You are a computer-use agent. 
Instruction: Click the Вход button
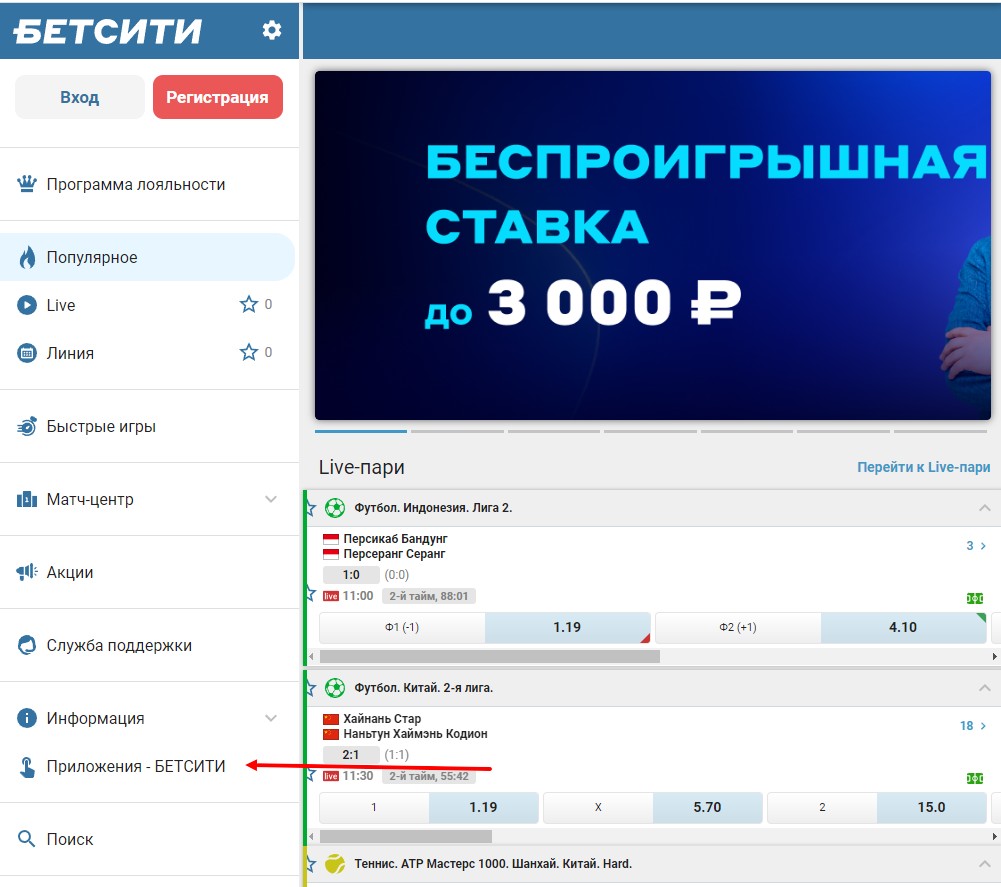click(x=80, y=97)
